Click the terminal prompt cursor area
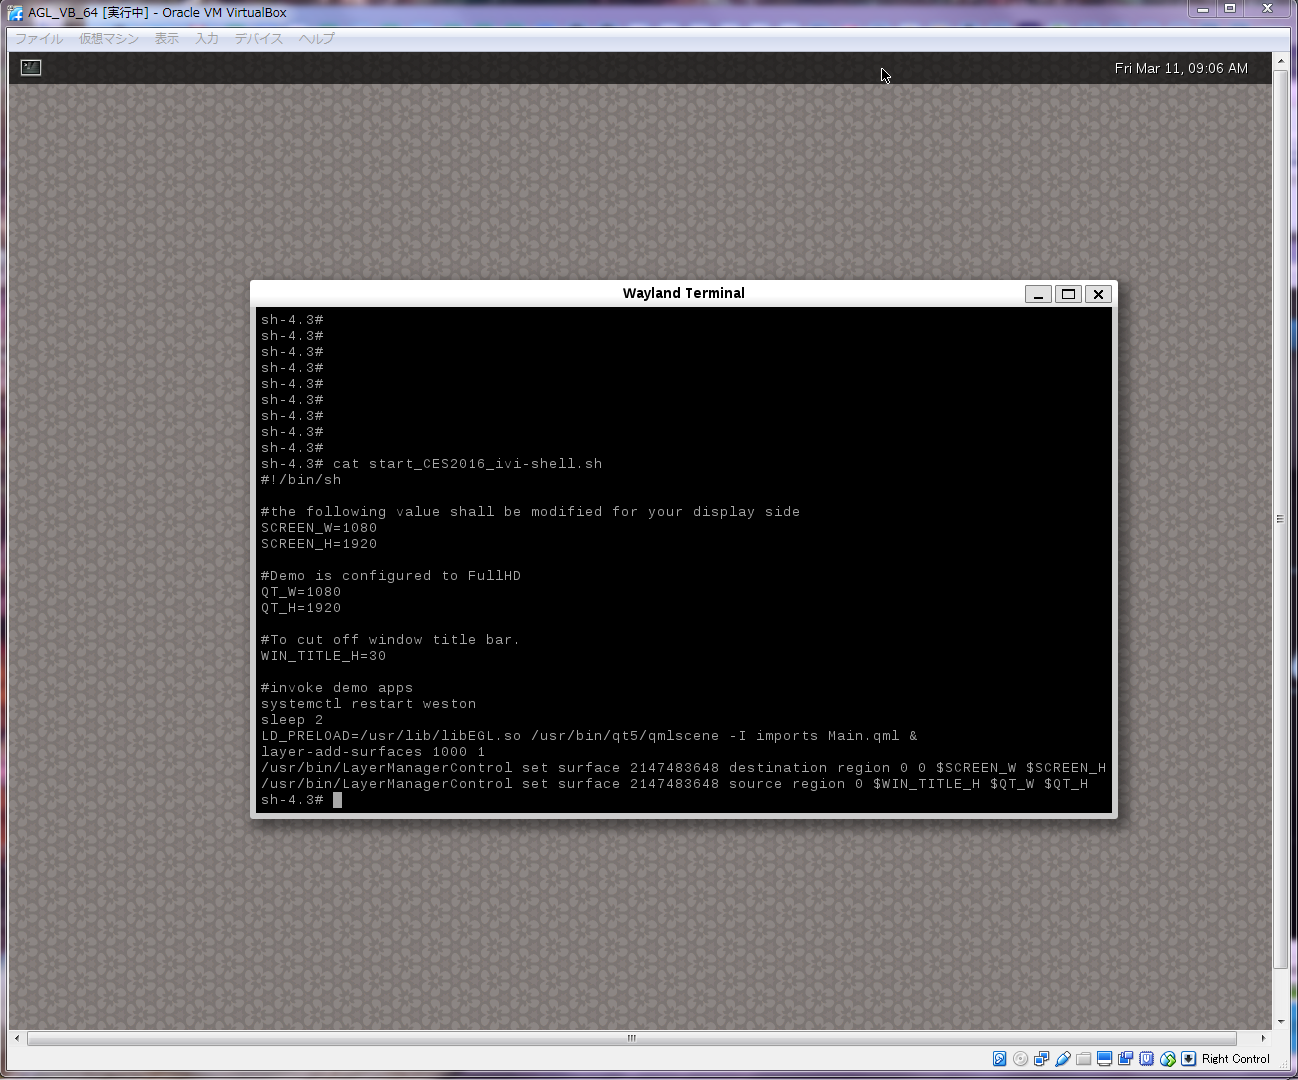The height and width of the screenshot is (1080, 1298). pos(337,799)
